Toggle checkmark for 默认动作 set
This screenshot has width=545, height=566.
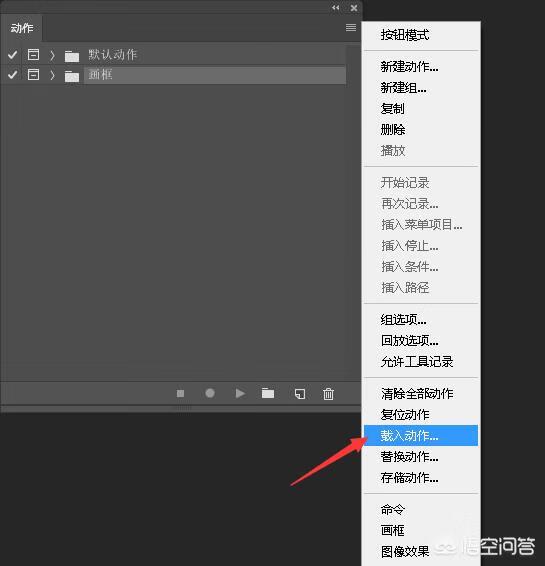pos(13,55)
